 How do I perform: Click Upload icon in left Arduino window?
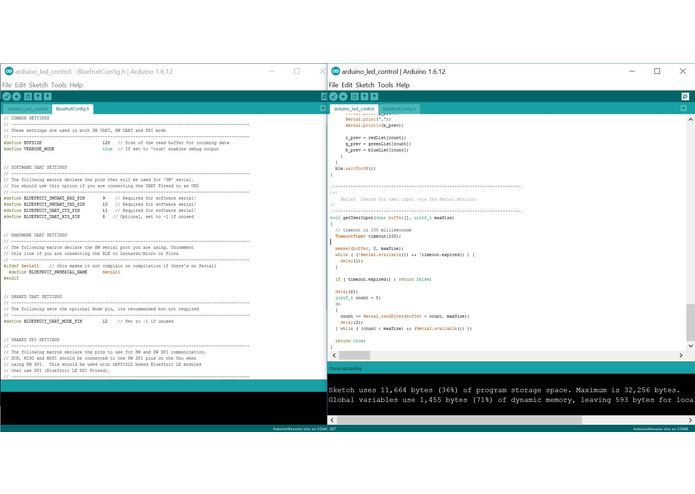(x=16, y=97)
